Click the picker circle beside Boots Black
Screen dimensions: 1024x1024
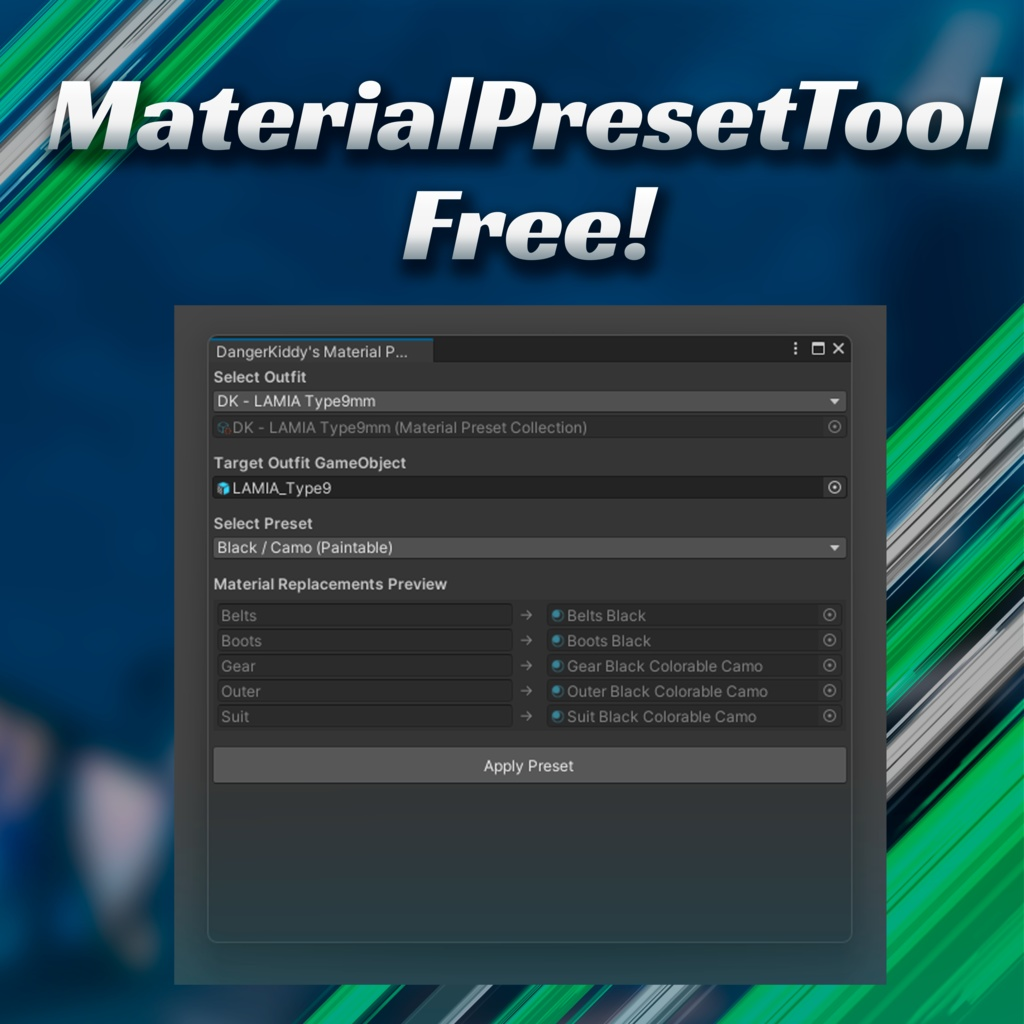click(x=829, y=641)
